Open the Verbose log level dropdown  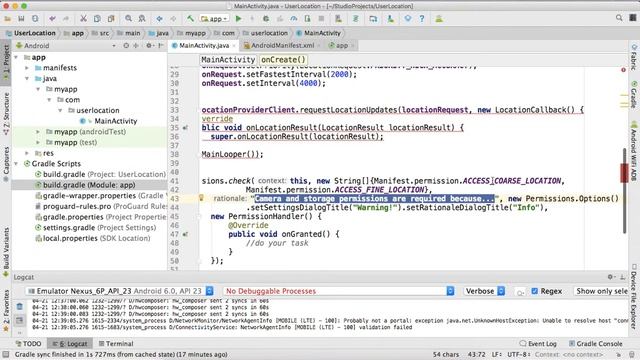pos(484,291)
